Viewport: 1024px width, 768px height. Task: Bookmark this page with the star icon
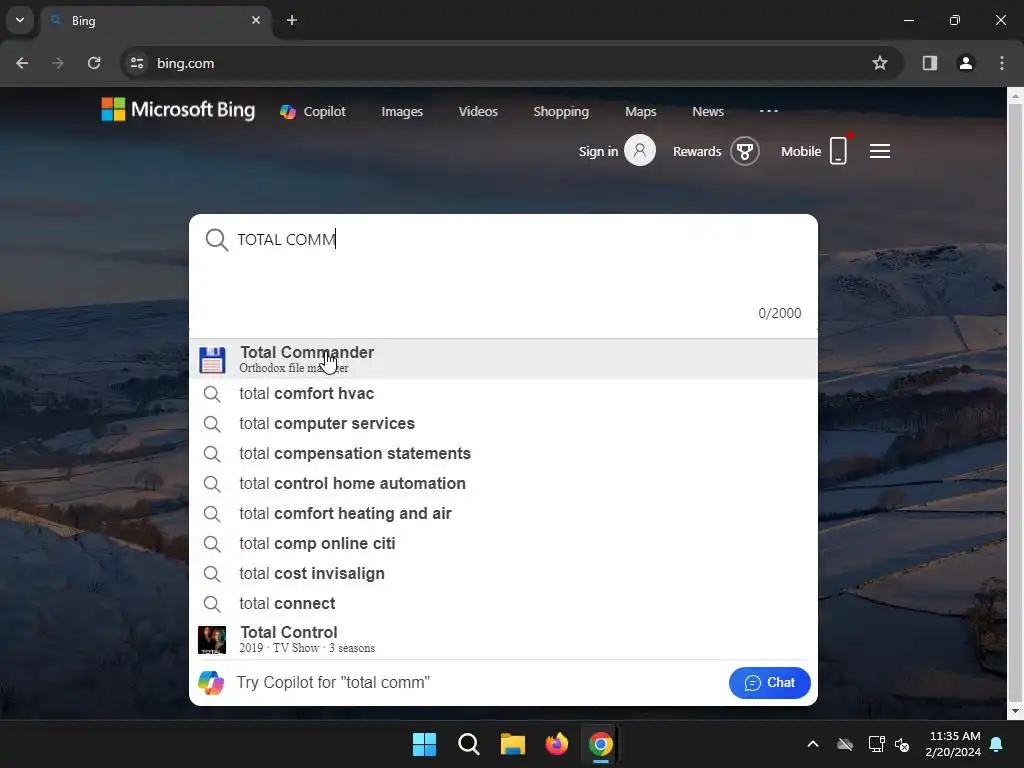coord(880,63)
